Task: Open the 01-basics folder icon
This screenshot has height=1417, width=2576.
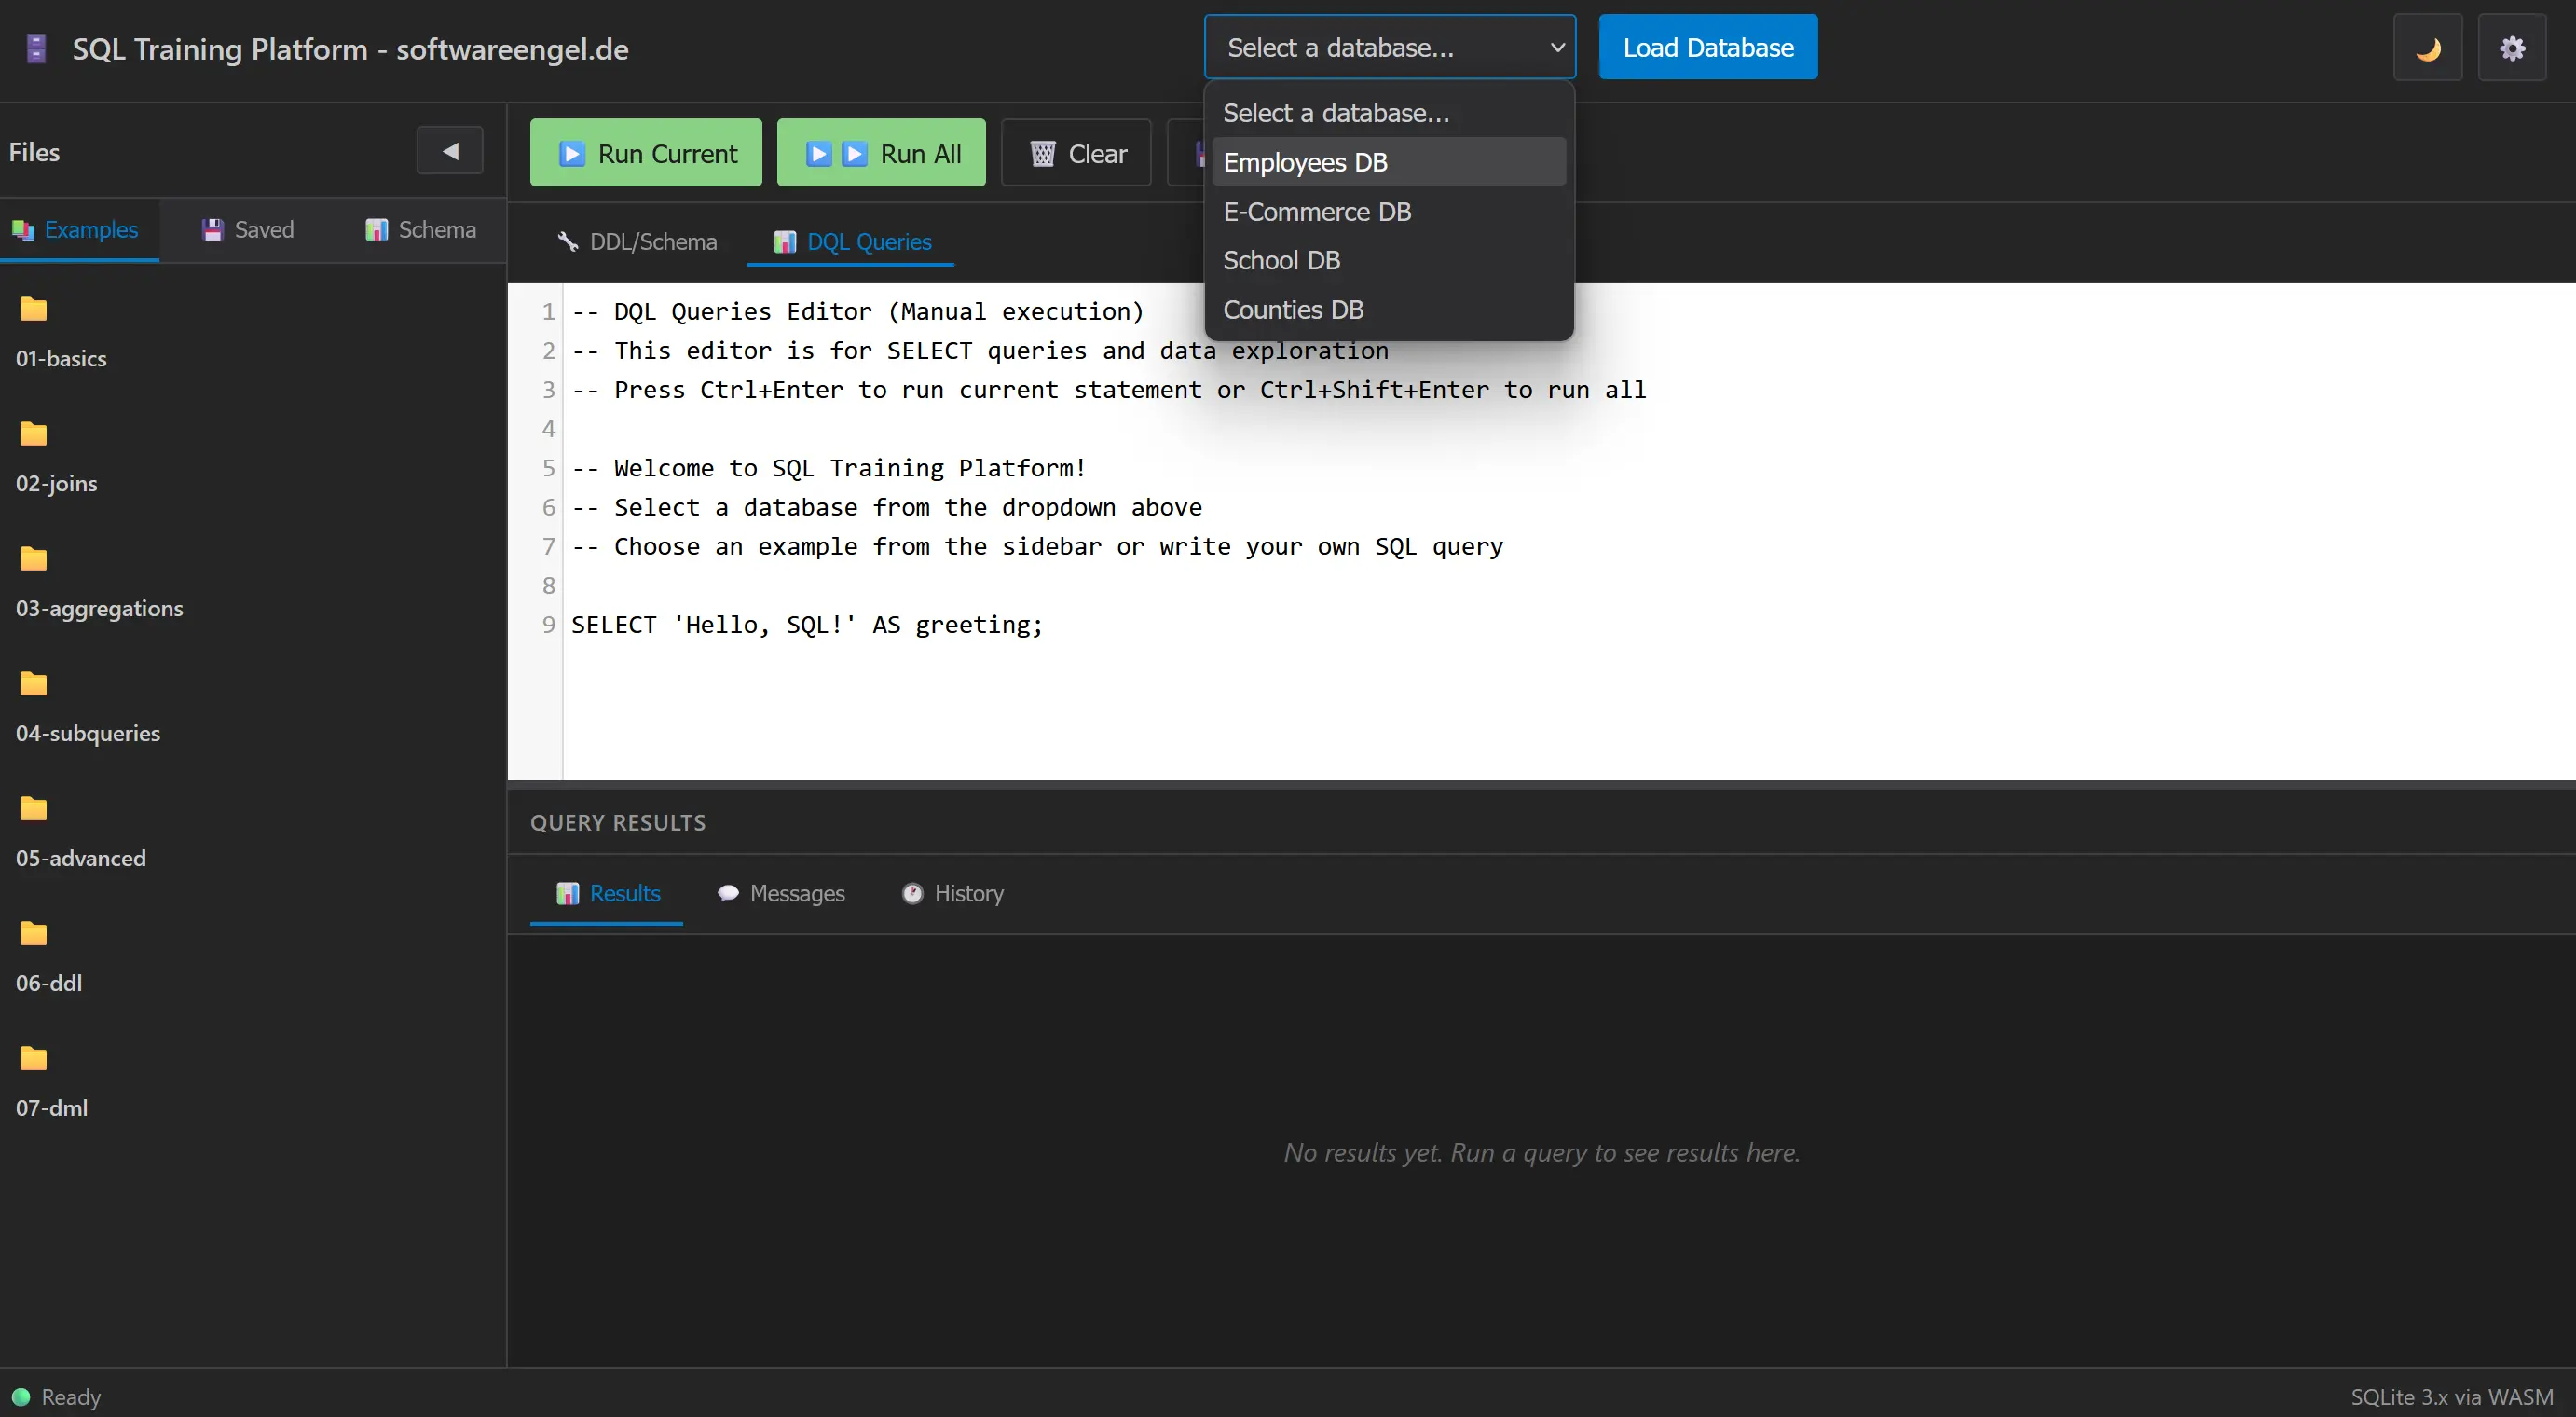Action: pos(34,310)
